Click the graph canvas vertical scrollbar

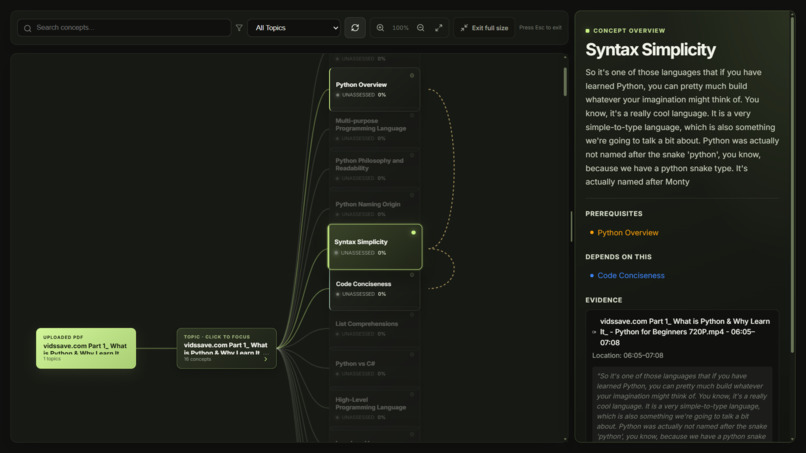[565, 82]
